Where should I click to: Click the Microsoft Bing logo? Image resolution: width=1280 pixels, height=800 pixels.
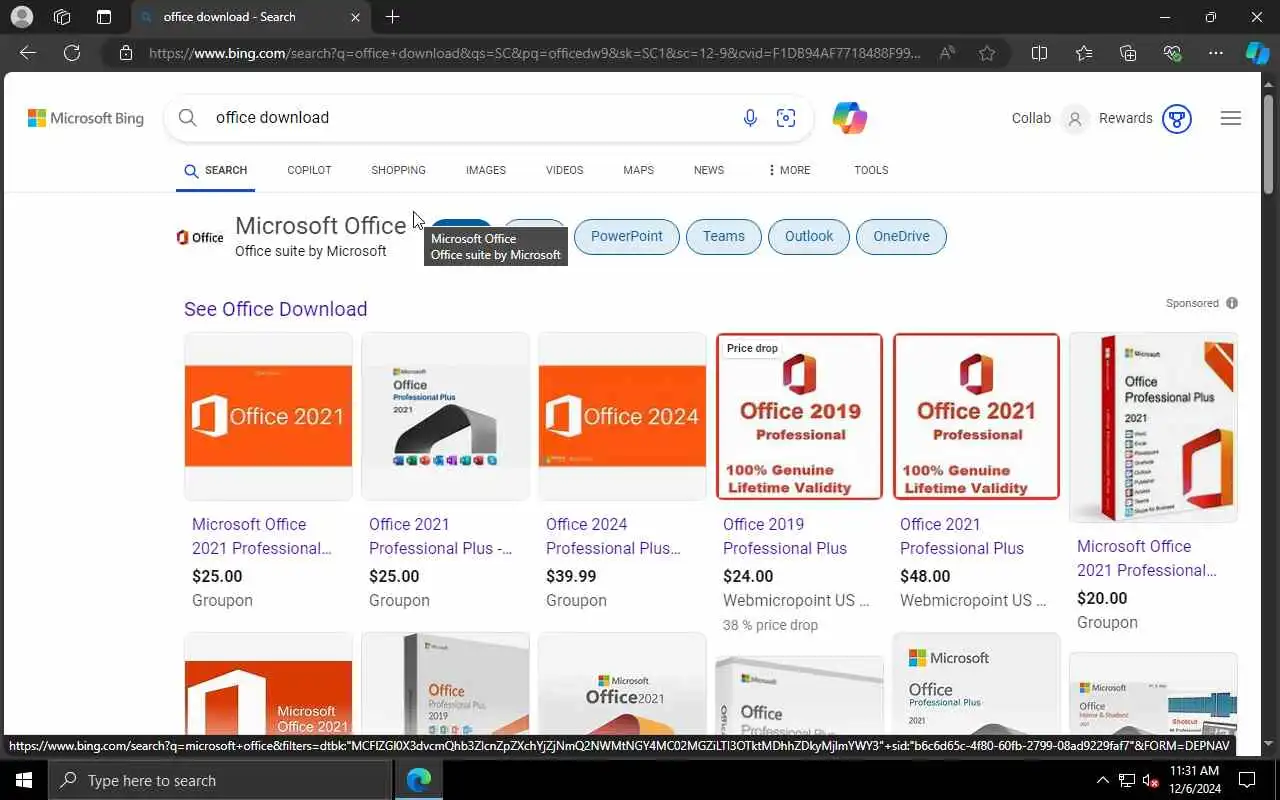point(86,118)
